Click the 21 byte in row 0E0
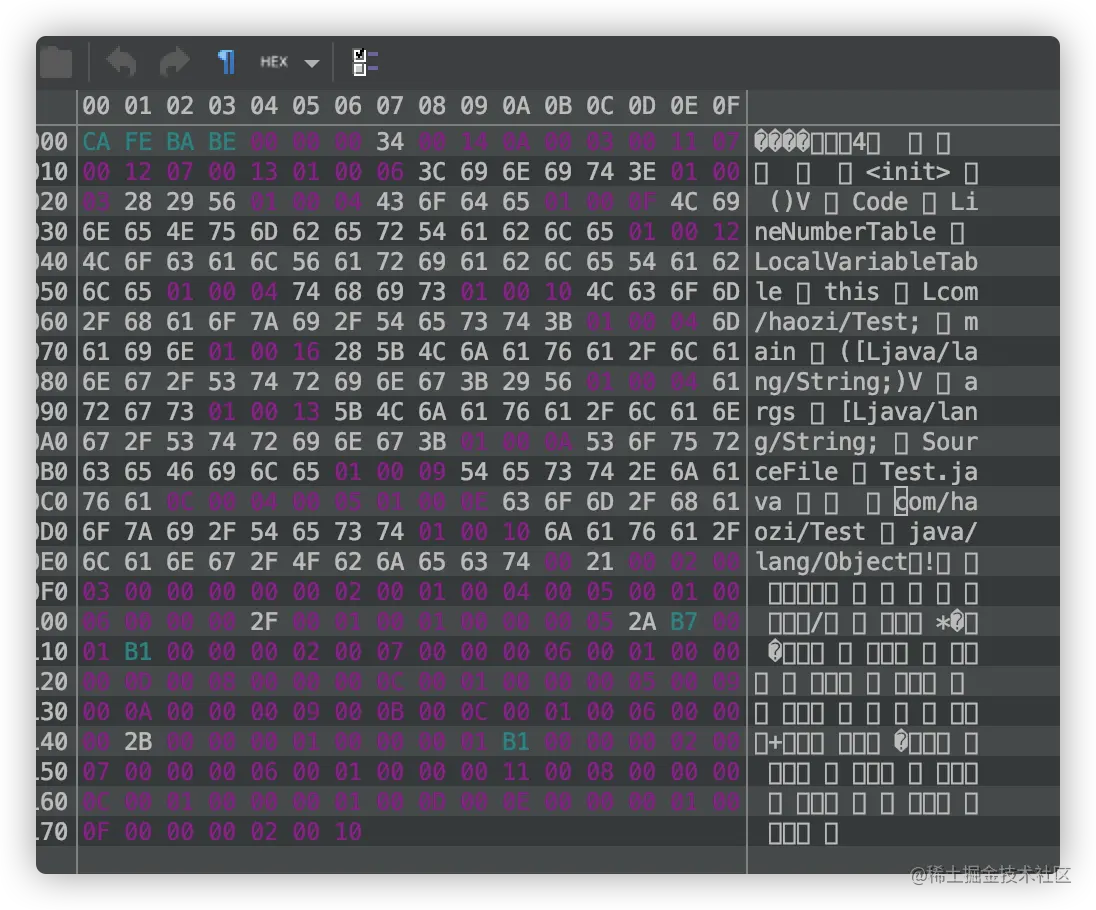The image size is (1096, 910). (x=600, y=562)
